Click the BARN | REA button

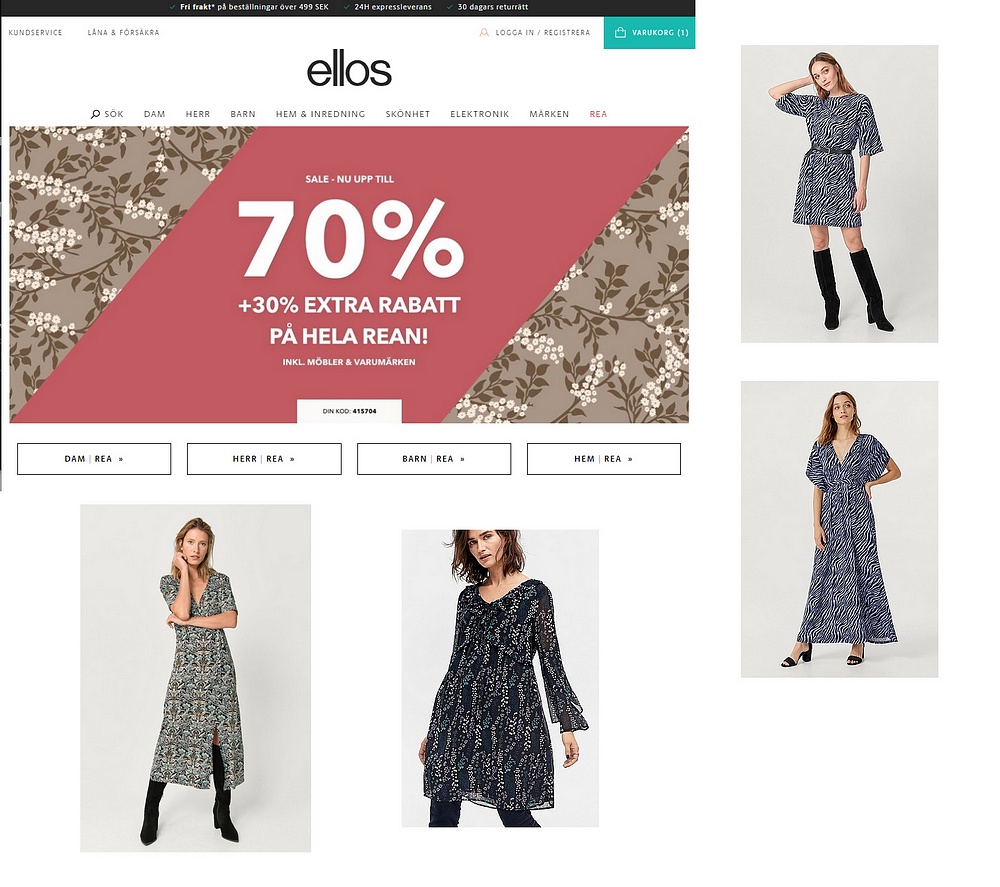434,459
